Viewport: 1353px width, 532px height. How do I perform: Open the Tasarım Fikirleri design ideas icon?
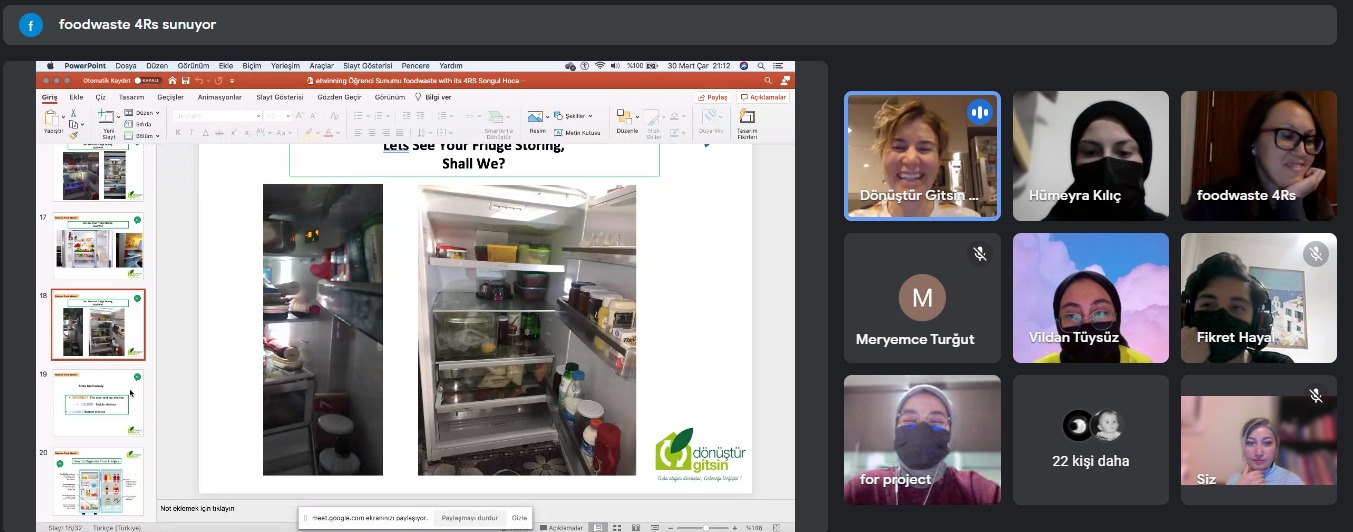(x=747, y=119)
